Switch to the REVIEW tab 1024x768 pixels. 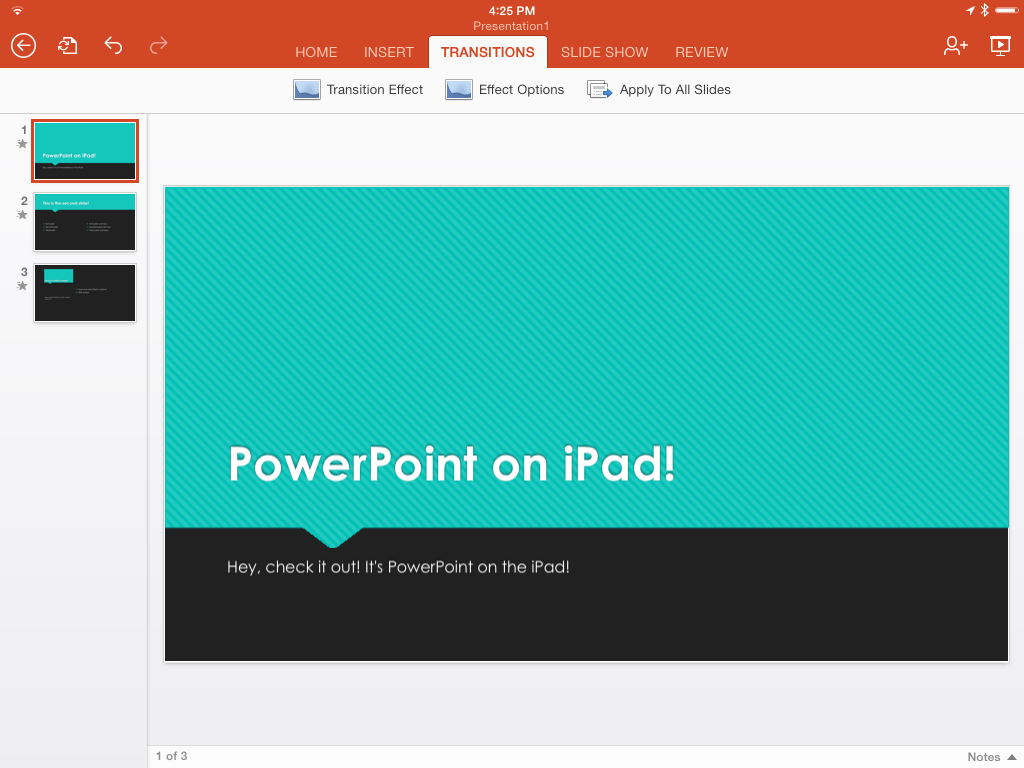point(701,52)
